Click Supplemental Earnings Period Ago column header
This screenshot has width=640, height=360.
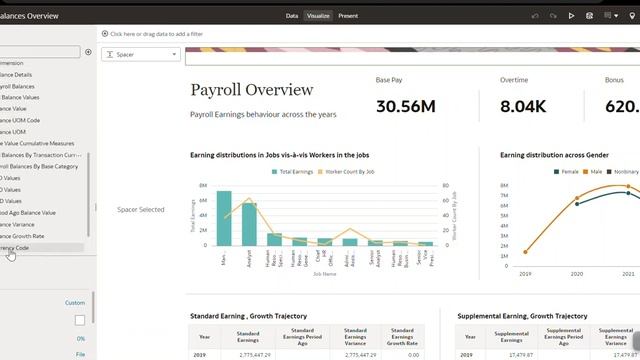tap(563, 337)
